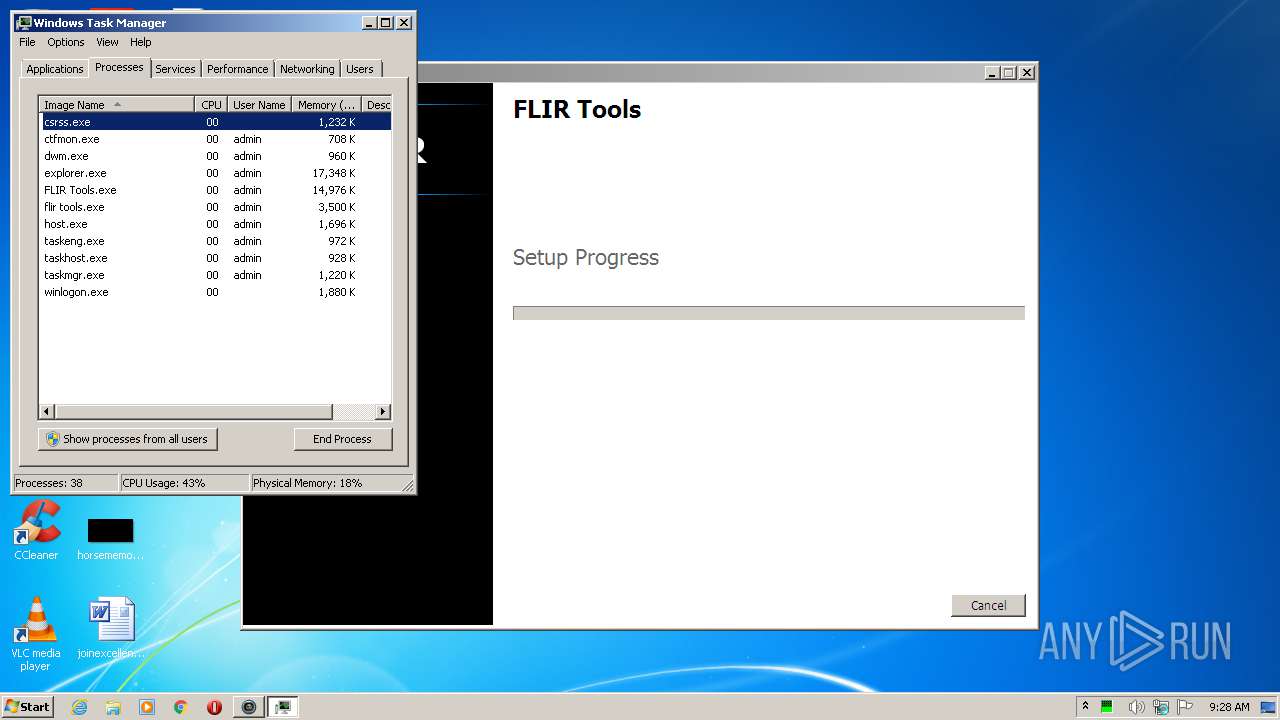Click the FLIR installer taskbar button
Screen dimensions: 1280x720
249,707
